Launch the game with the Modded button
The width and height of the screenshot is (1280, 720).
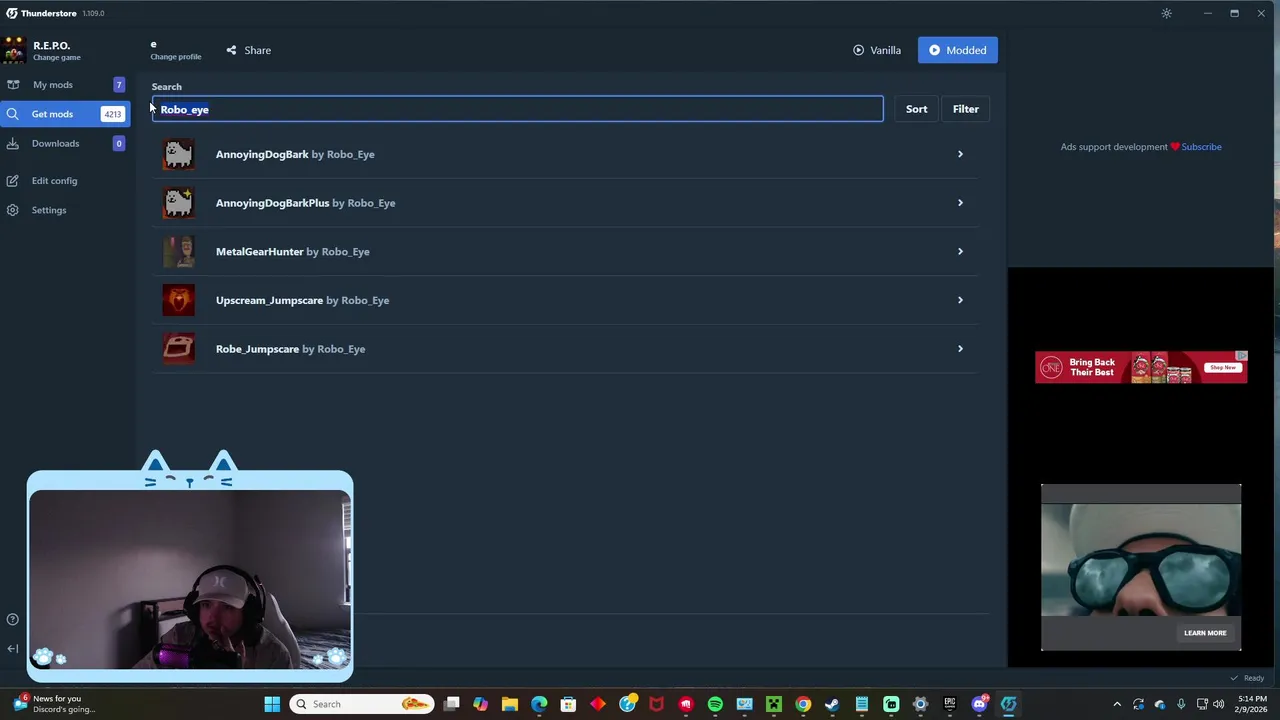tap(958, 50)
